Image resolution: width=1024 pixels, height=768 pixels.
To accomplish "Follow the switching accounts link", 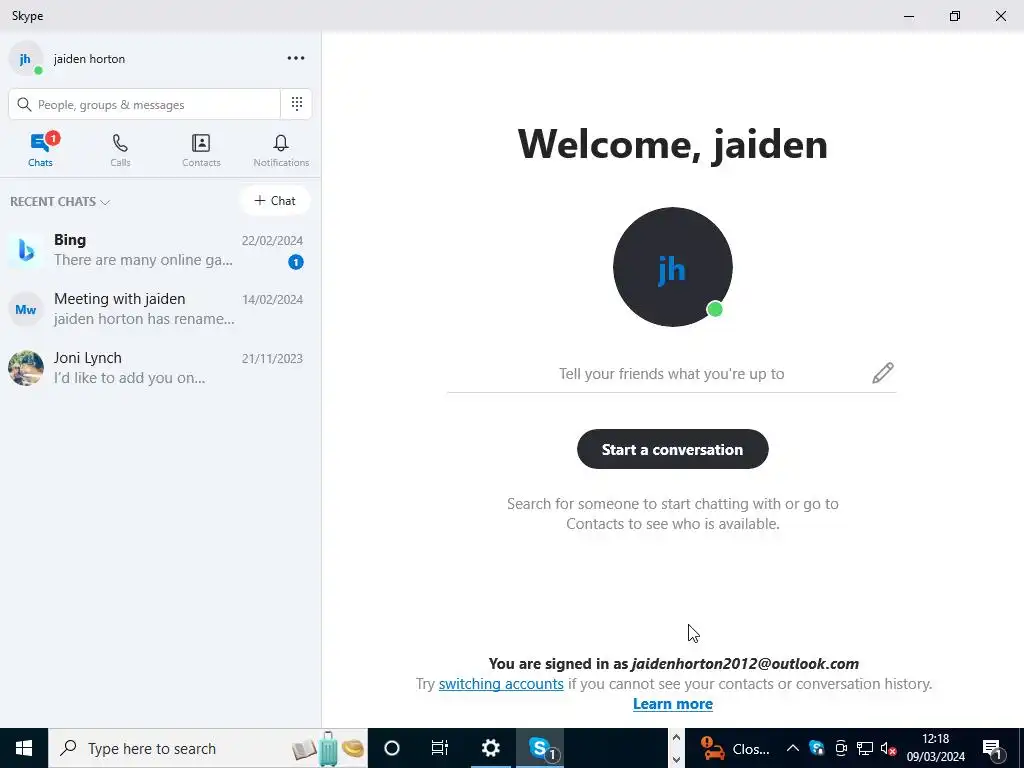I will (x=501, y=684).
